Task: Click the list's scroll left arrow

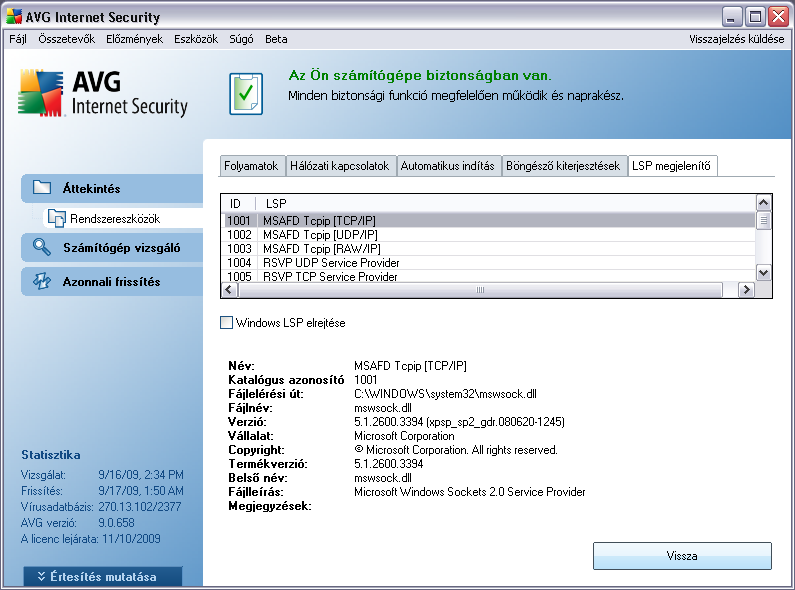Action: [x=230, y=289]
